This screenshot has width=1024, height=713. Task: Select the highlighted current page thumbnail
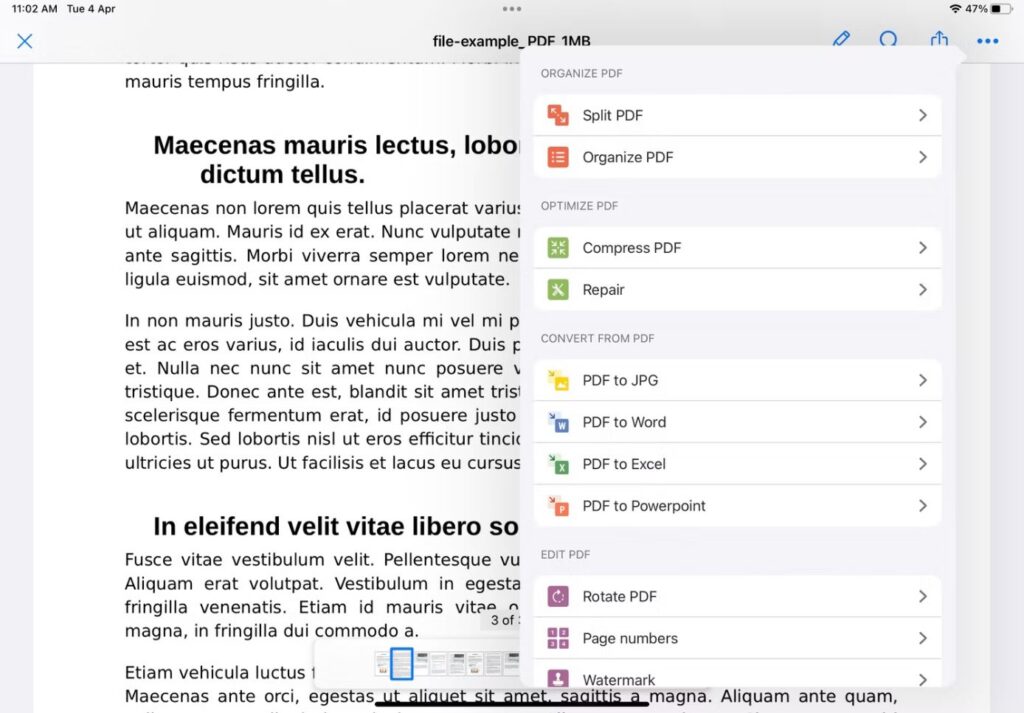(402, 663)
